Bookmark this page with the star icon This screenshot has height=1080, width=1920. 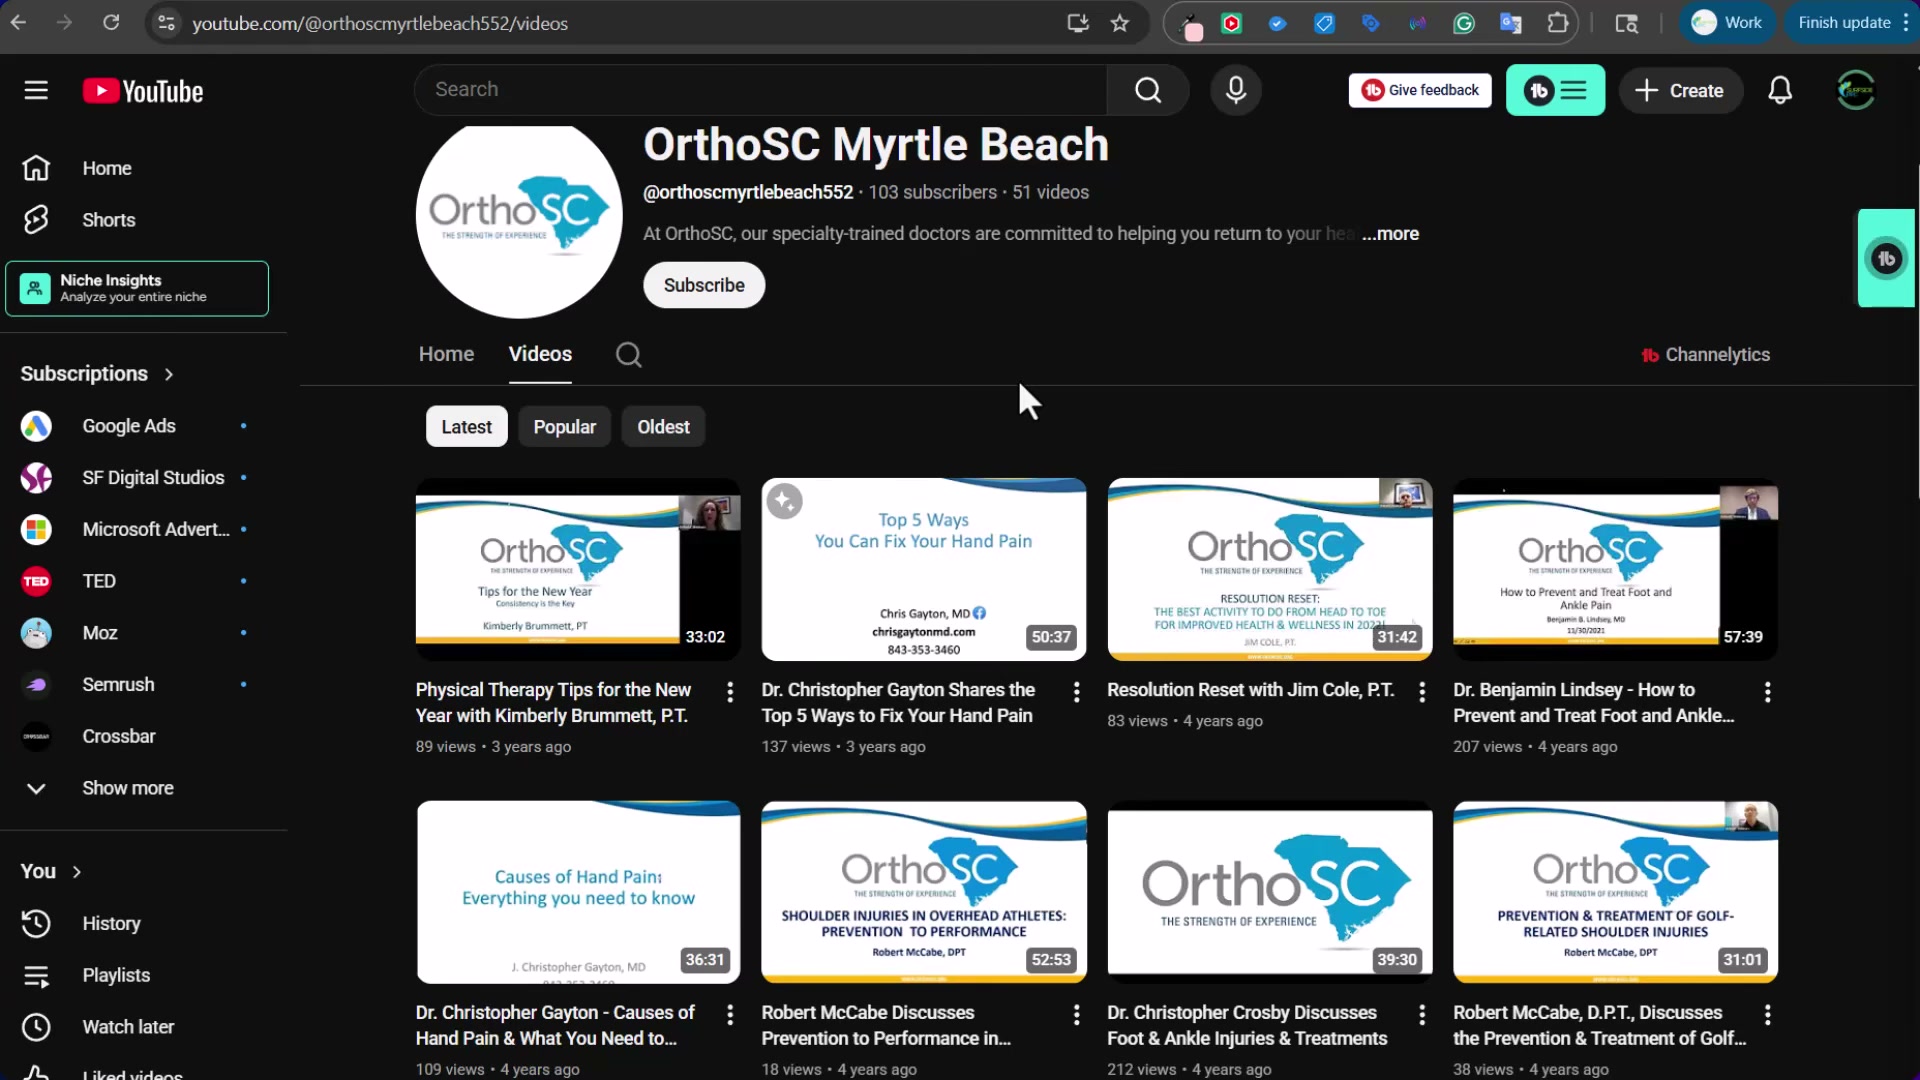pyautogui.click(x=1120, y=23)
